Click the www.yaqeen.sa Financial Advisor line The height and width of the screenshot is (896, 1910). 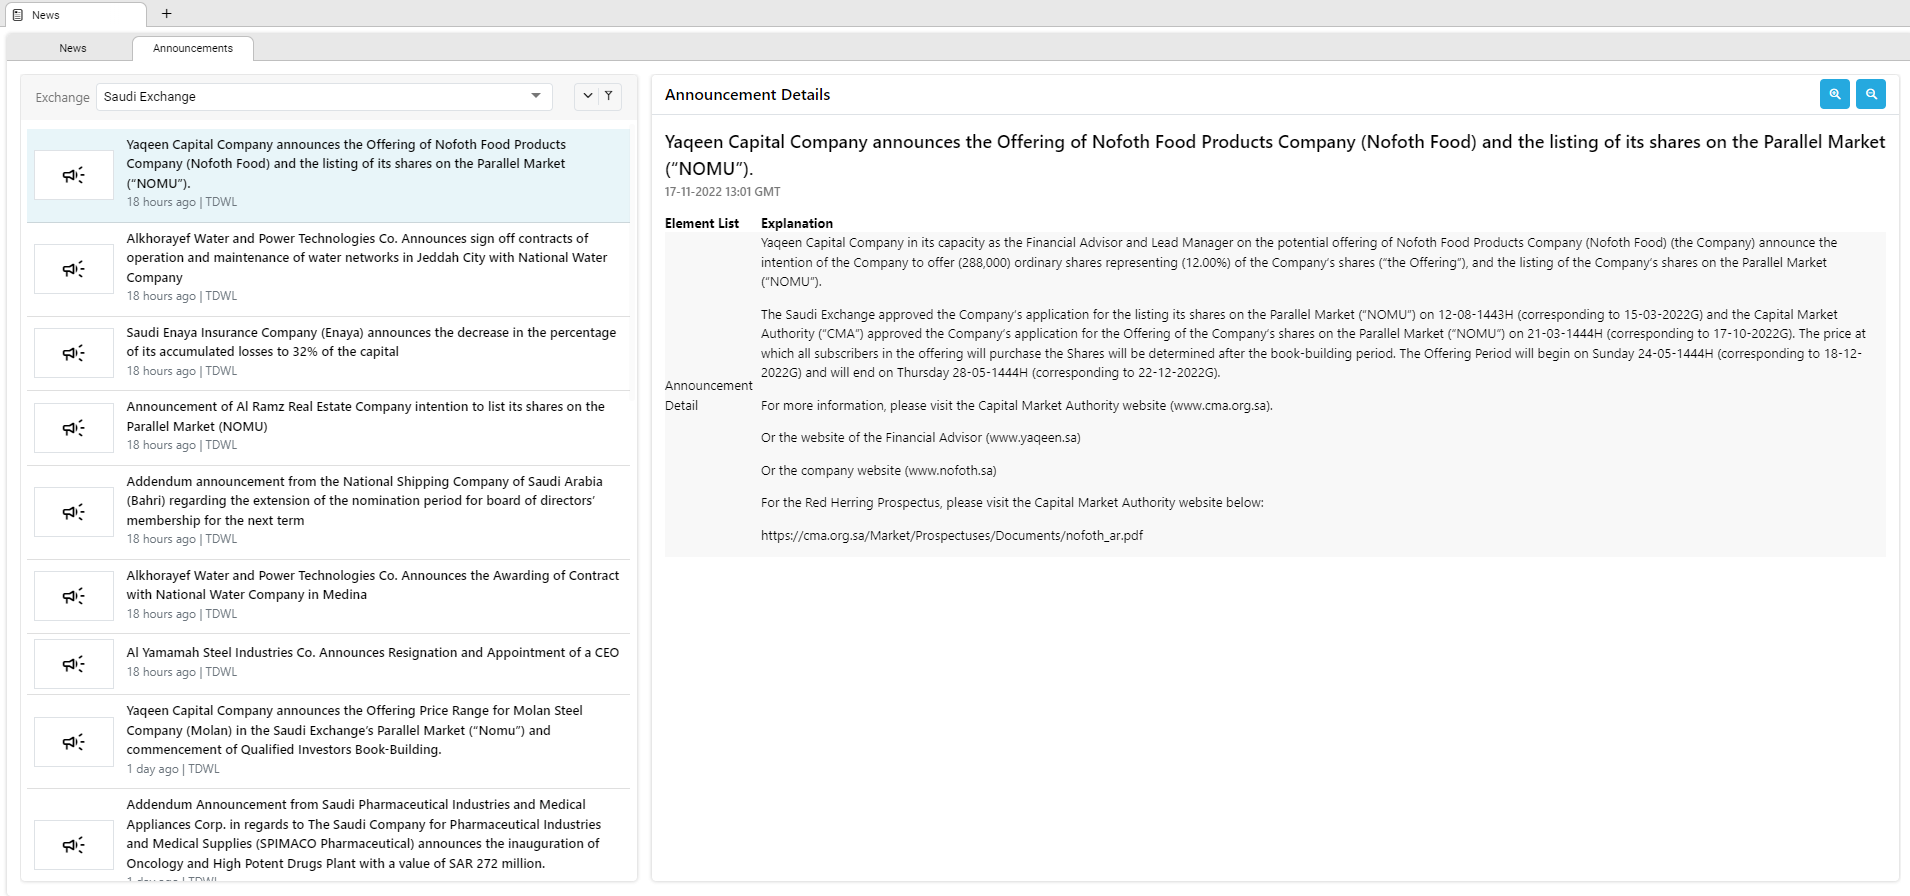920,438
